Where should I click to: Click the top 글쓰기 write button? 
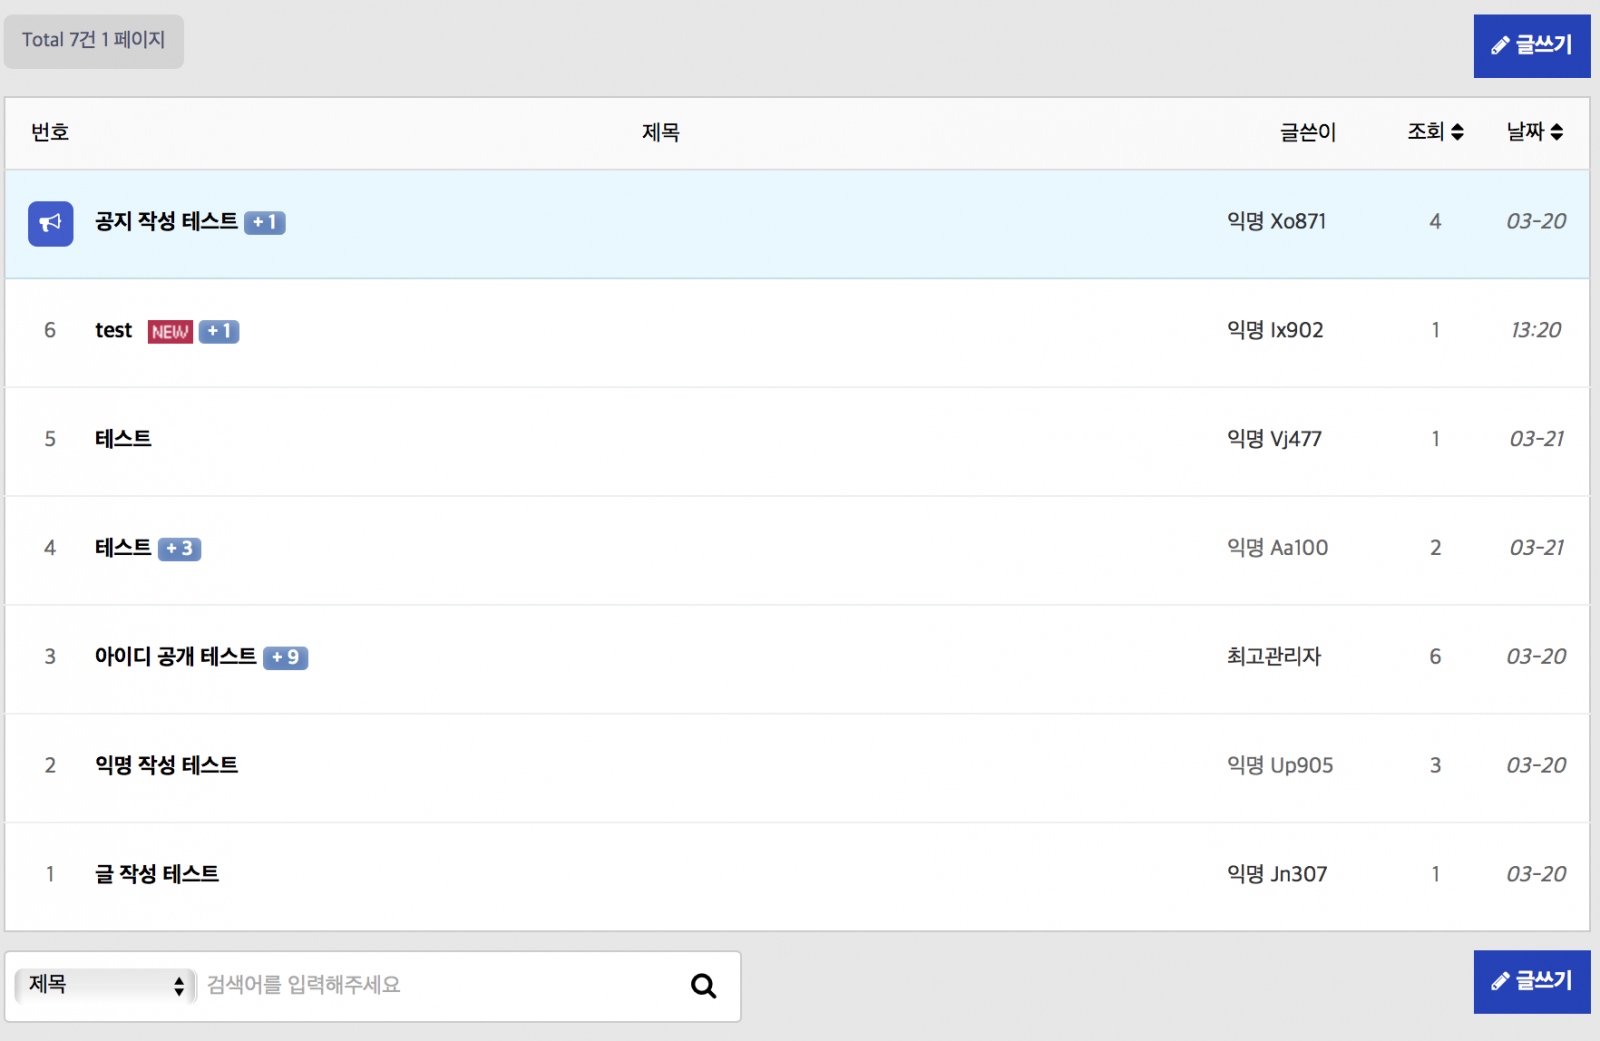pyautogui.click(x=1531, y=46)
